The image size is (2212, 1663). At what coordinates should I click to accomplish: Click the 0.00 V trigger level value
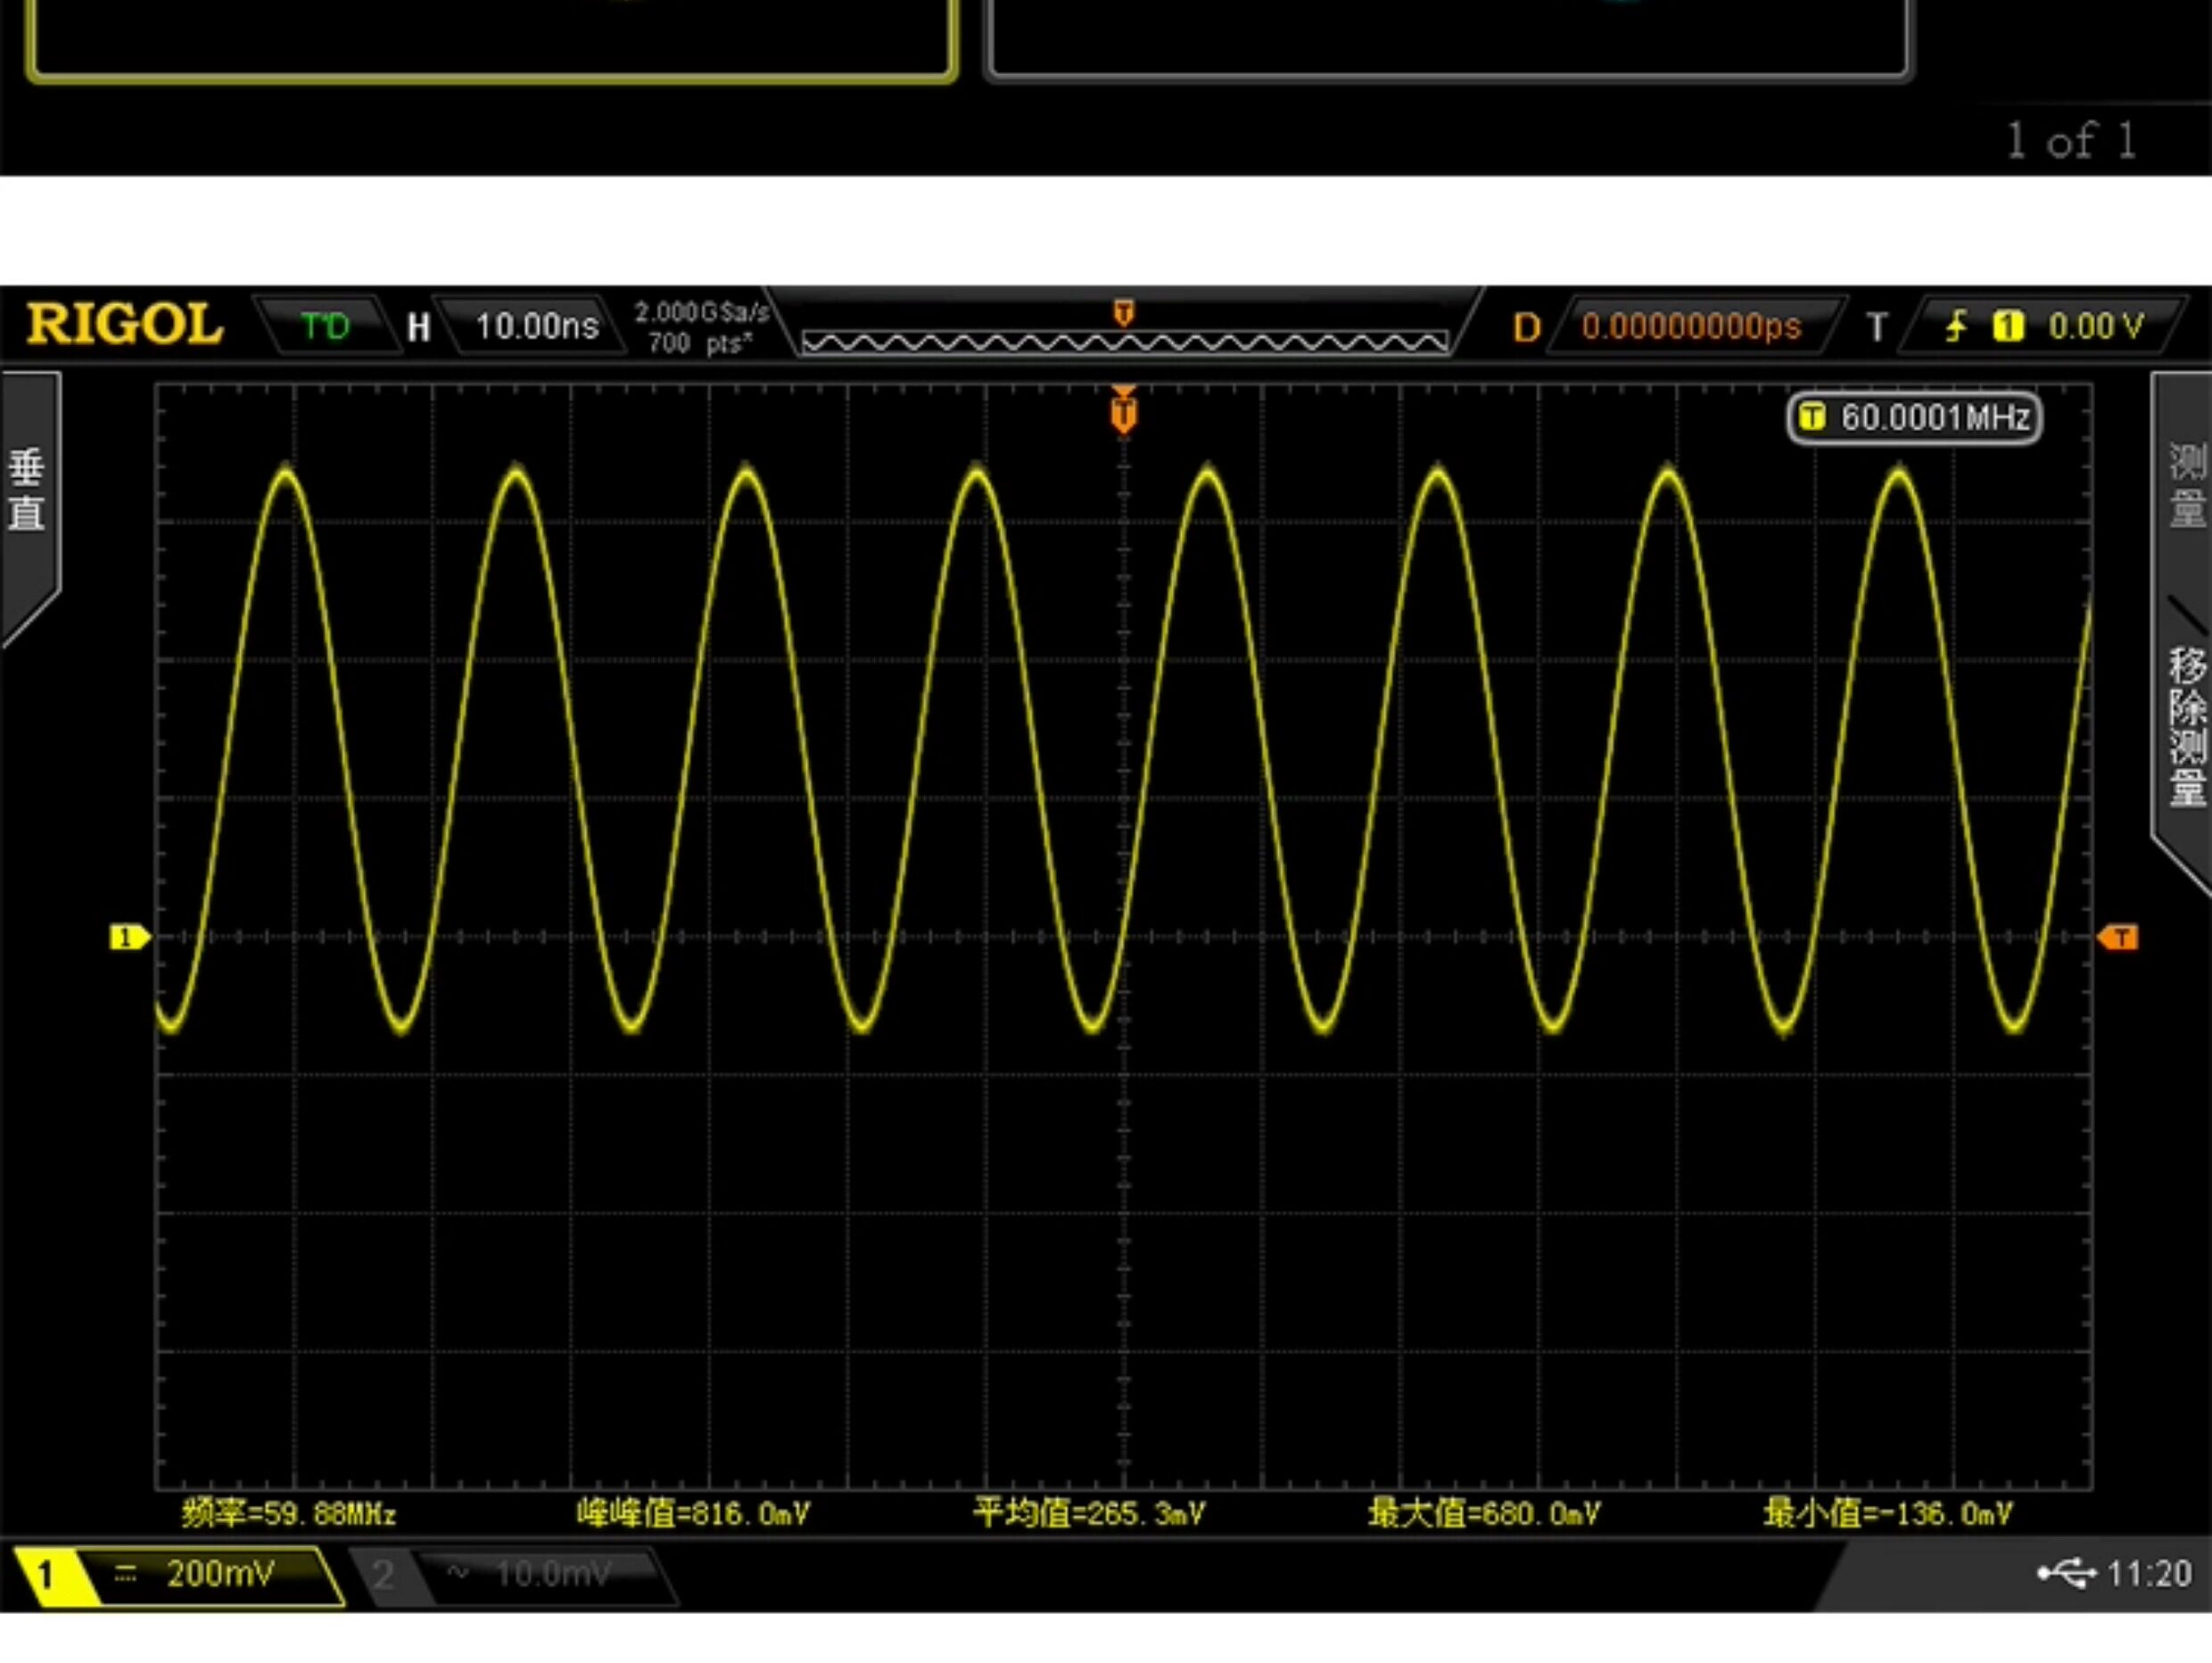(x=2095, y=326)
